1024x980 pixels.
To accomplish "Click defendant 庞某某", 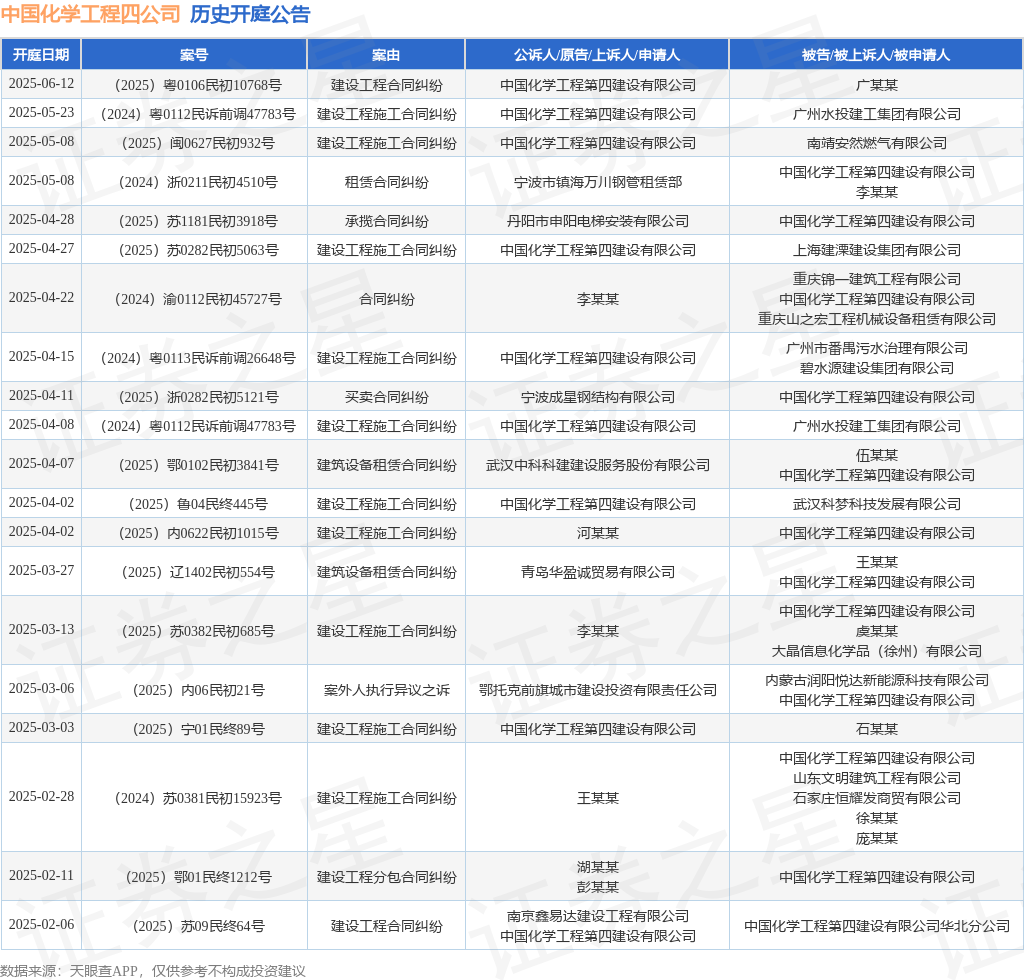I will point(876,839).
